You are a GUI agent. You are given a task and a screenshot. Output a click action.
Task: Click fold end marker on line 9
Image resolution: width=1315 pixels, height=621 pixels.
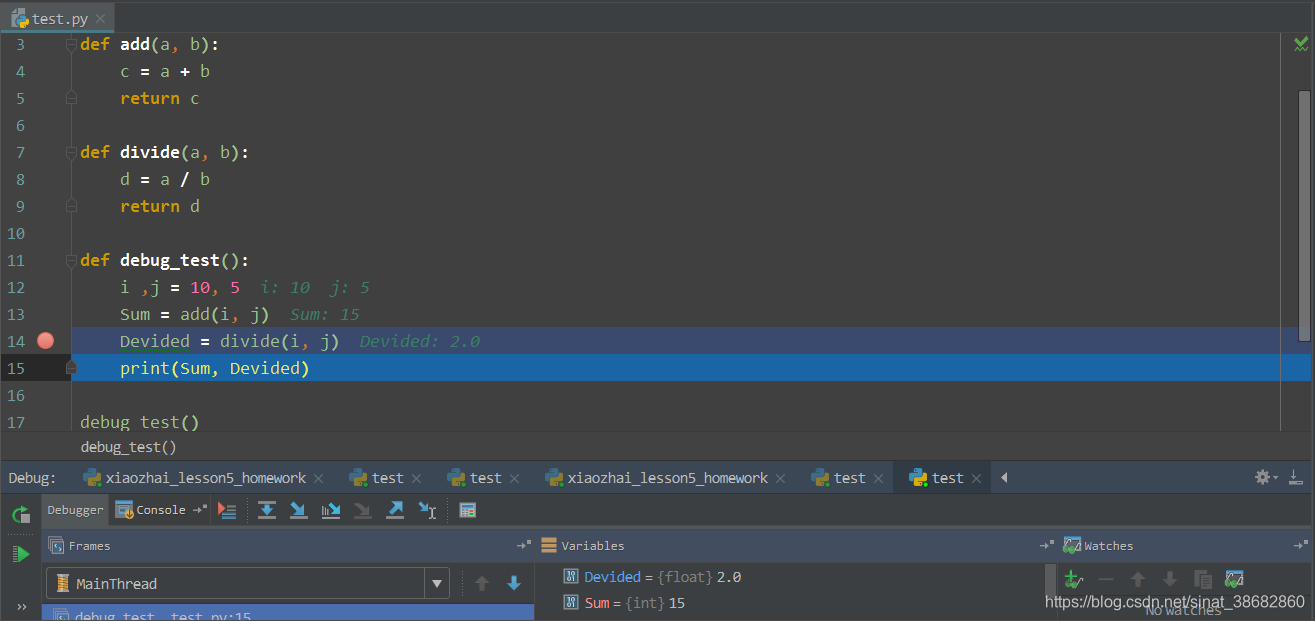70,206
